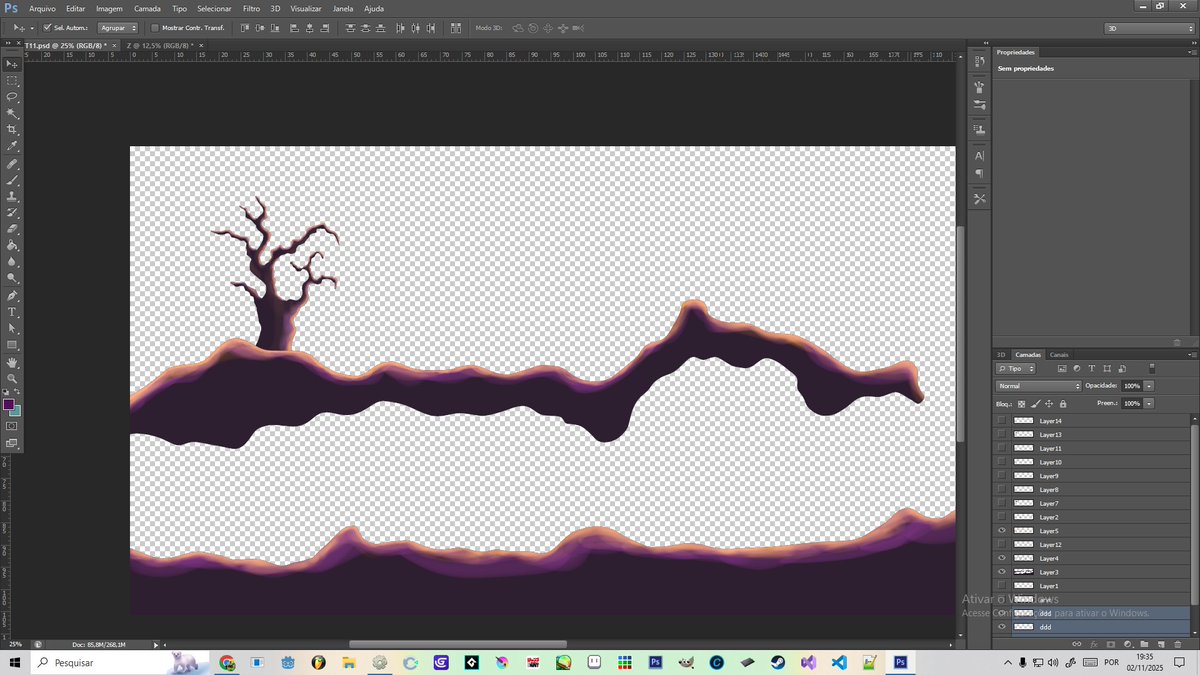This screenshot has height=675, width=1200.
Task: Select the Brush tool
Action: pos(13,180)
